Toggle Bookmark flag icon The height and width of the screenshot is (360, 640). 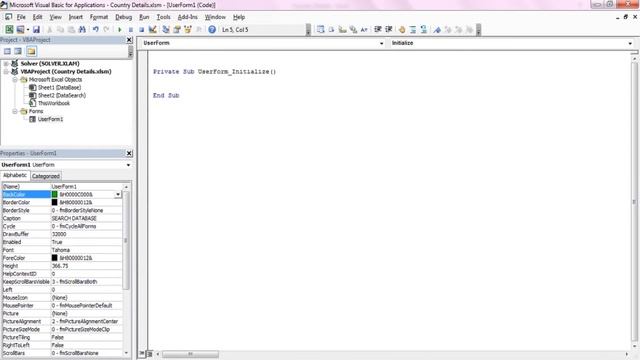pos(437,29)
